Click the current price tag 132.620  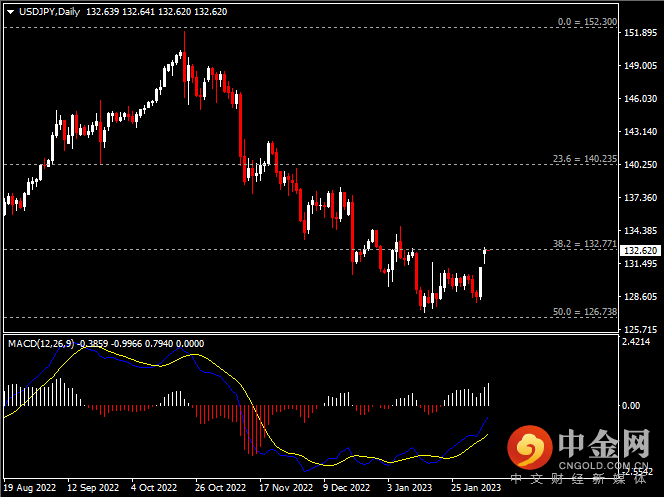639,251
